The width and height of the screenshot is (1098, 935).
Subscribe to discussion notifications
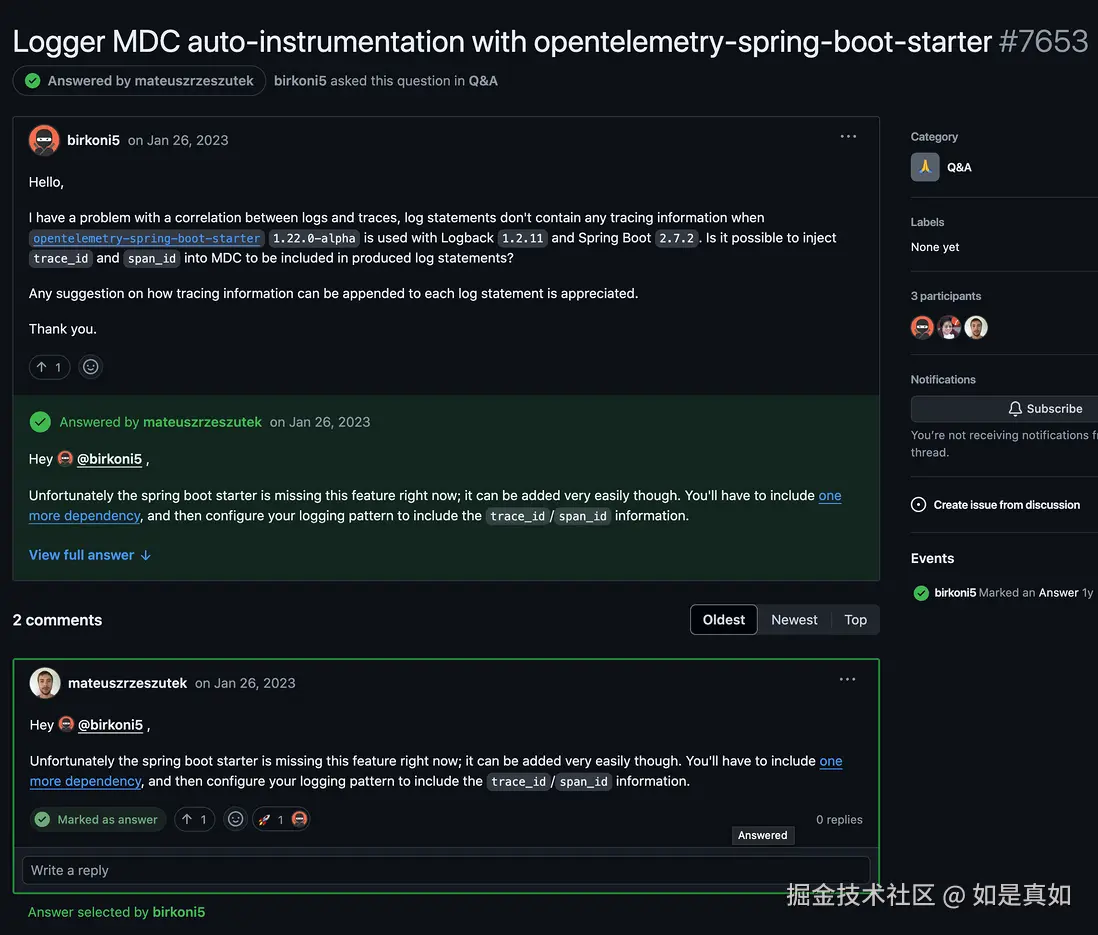pos(1004,409)
